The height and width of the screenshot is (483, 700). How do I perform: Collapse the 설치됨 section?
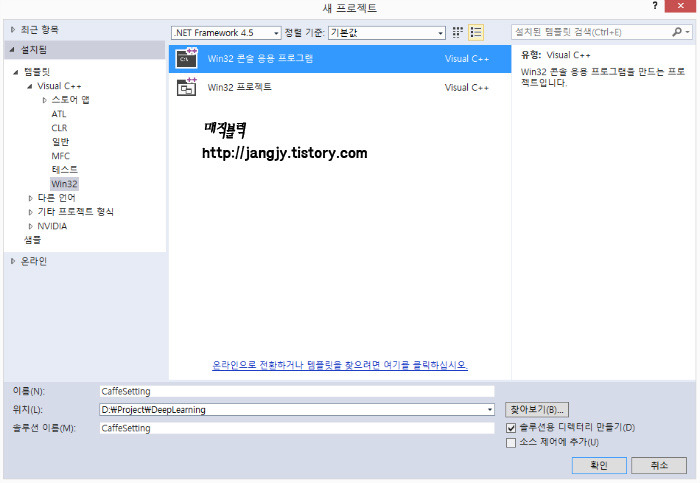12,50
